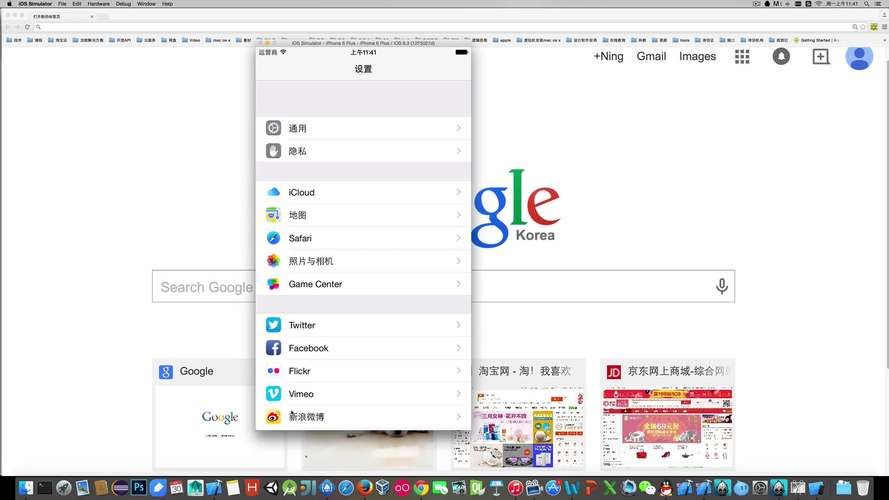
Task: Open the Facebook icon in settings
Action: pos(273,348)
